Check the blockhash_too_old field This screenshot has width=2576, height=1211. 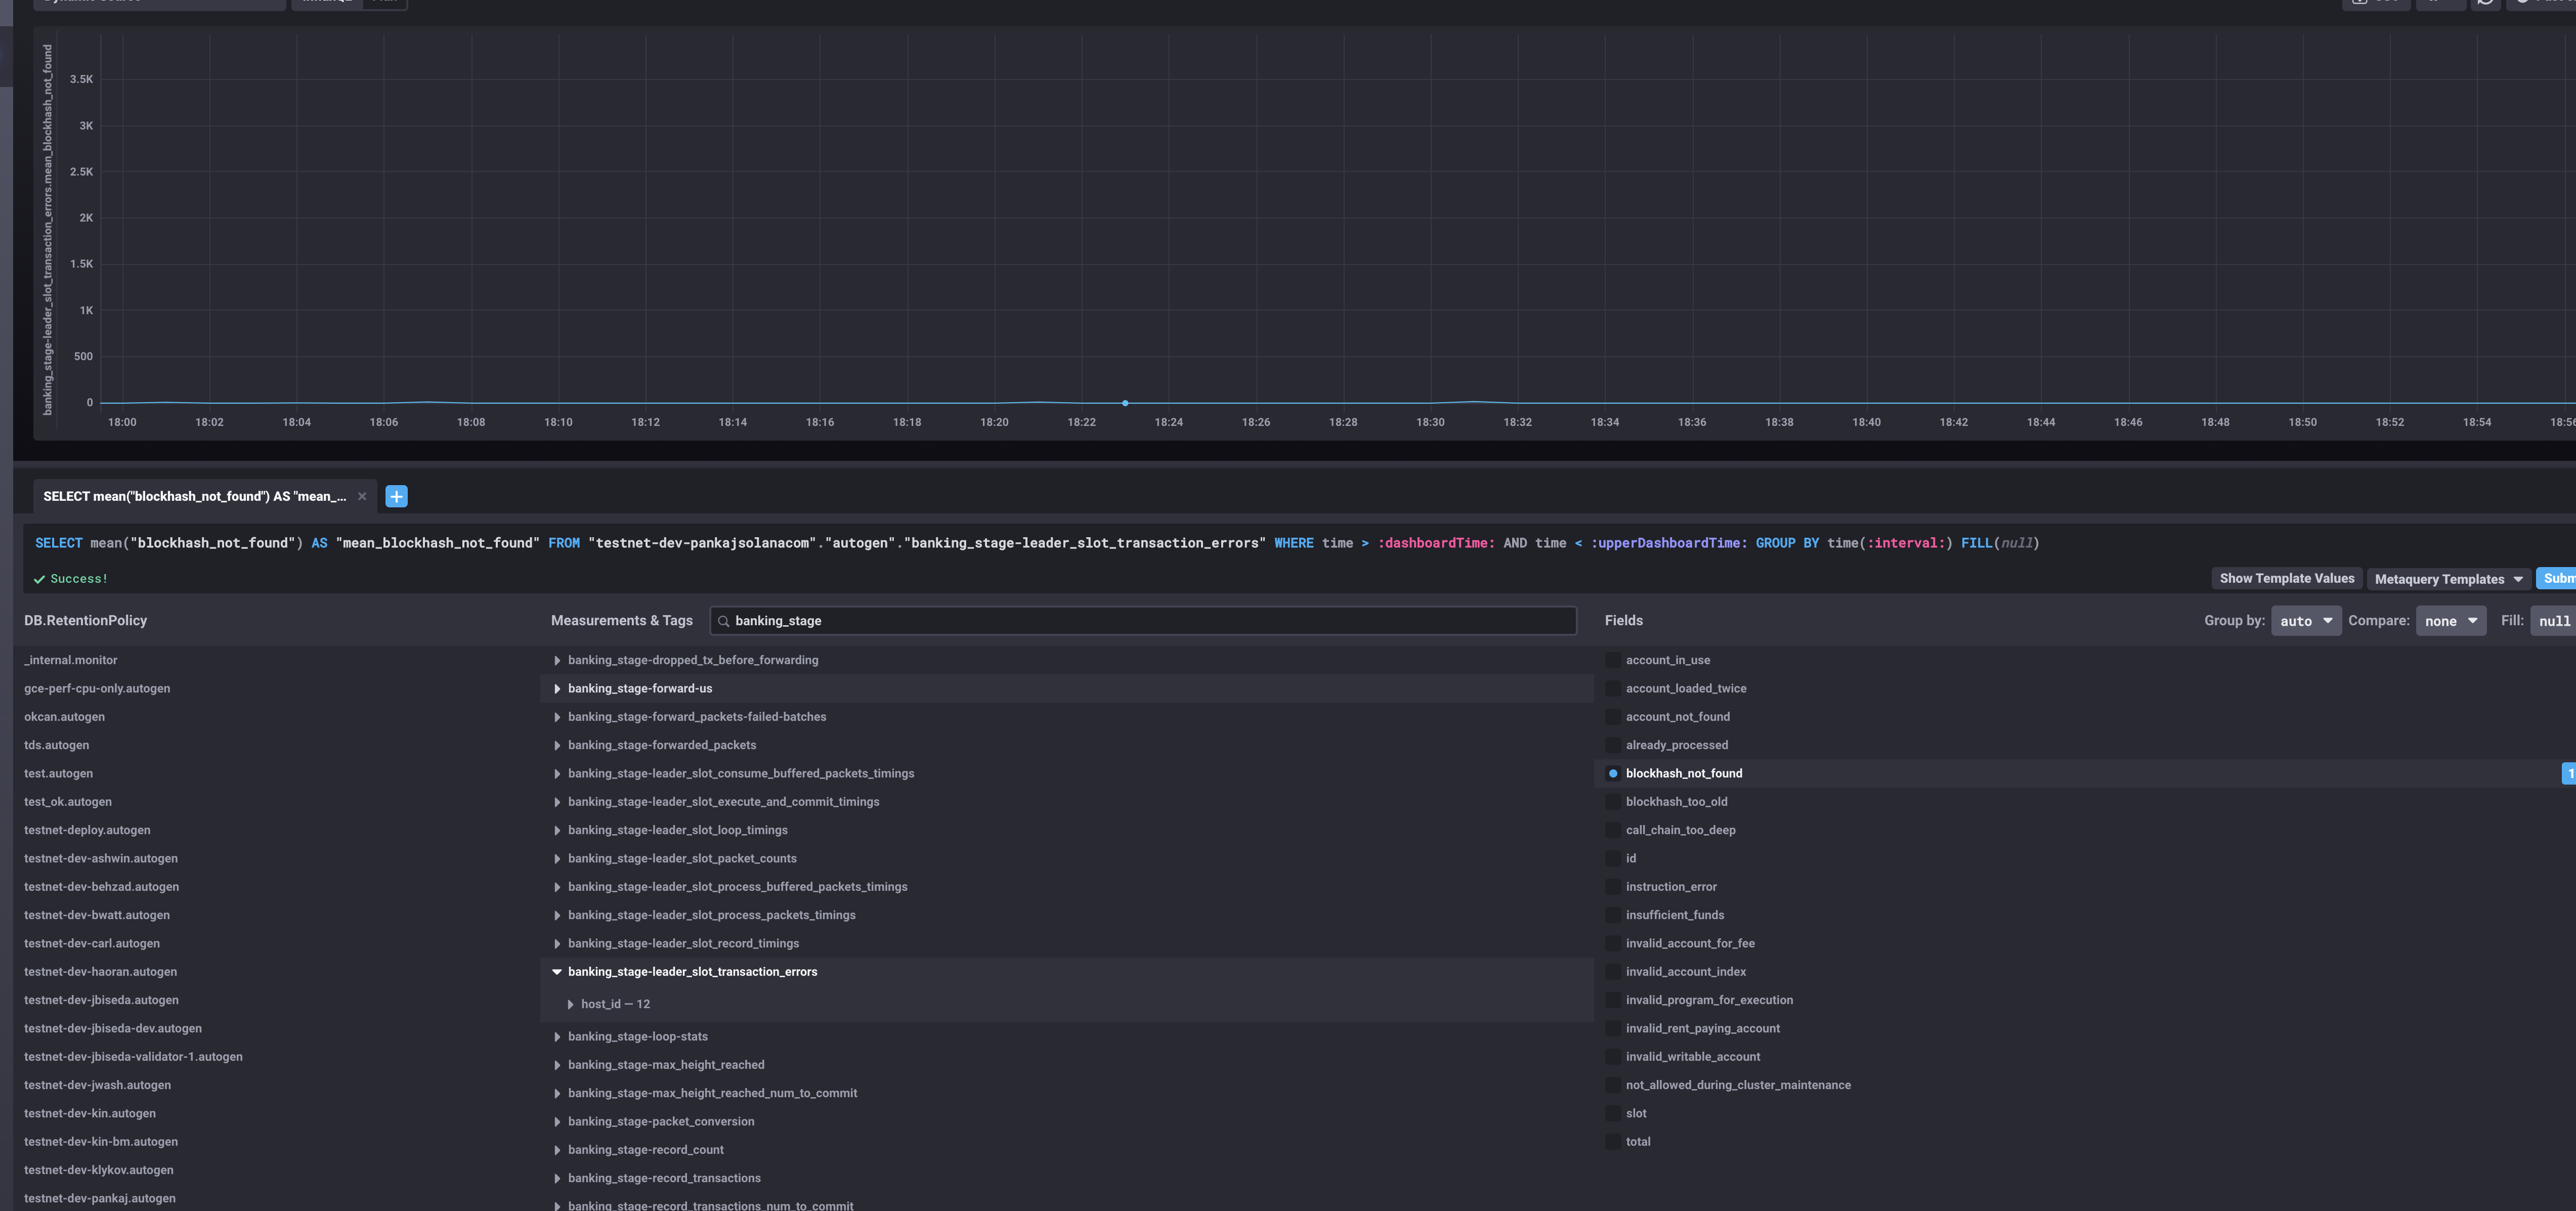[1613, 802]
